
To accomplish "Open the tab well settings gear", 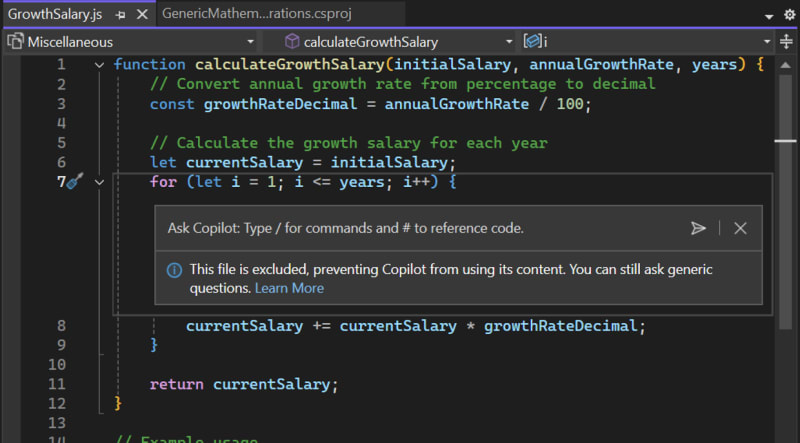I will (x=788, y=16).
